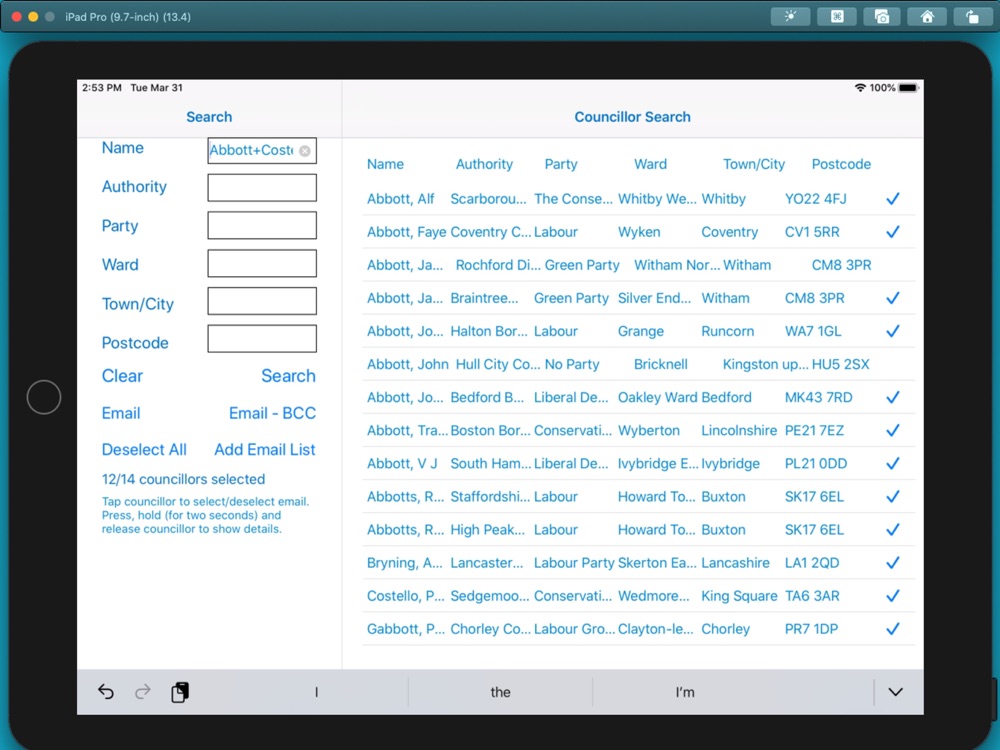
Task: Choose the "the" keyboard suggestion
Action: [500, 692]
